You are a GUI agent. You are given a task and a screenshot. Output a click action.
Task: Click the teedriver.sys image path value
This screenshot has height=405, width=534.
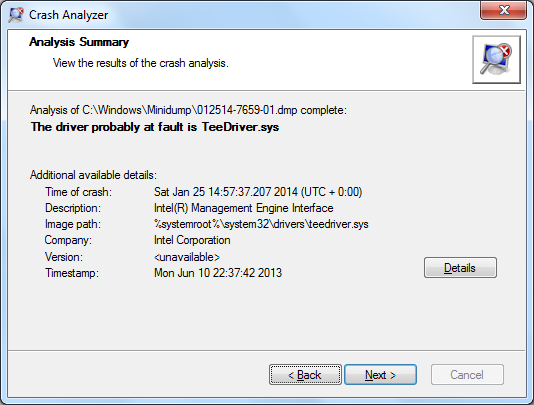click(x=261, y=224)
